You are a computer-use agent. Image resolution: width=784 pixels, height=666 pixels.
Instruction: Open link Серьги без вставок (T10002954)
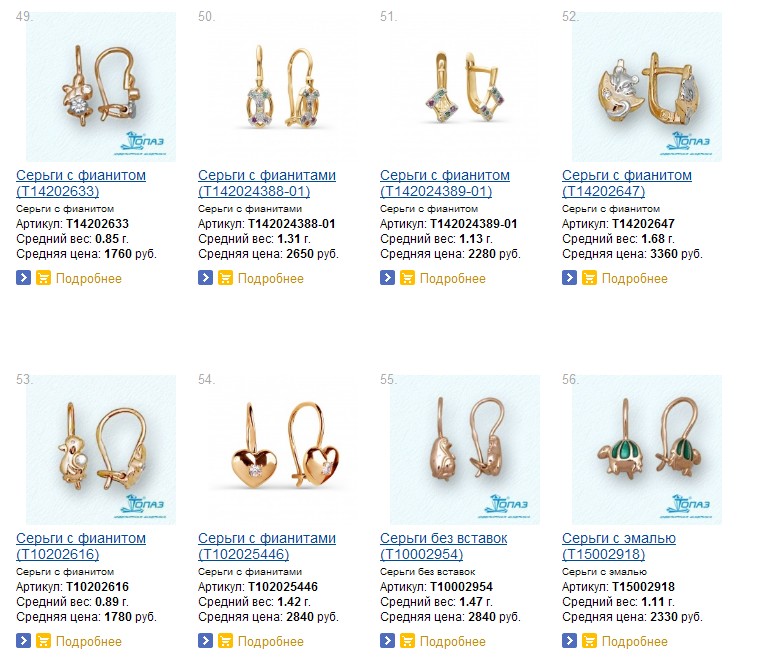click(444, 546)
